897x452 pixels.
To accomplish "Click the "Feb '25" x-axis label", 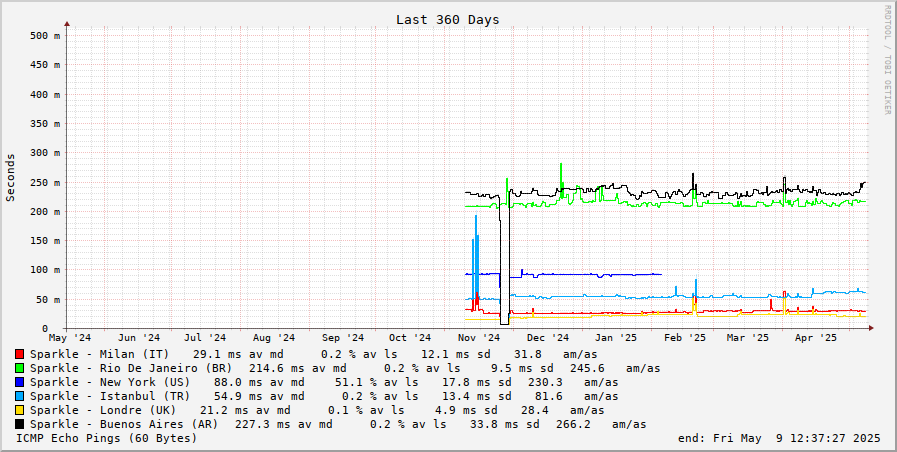I will (x=685, y=338).
